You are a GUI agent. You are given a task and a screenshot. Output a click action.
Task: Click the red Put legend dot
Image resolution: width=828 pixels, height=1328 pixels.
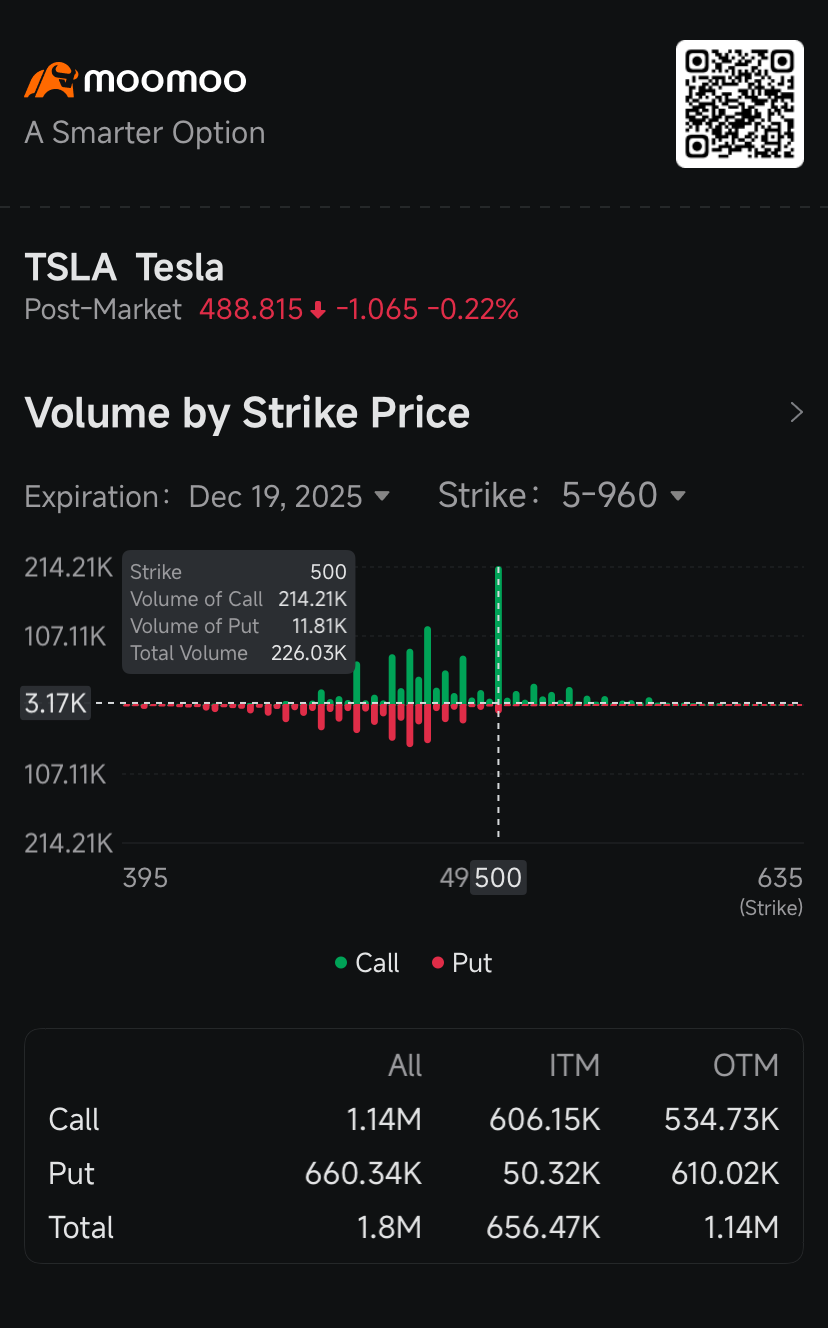438,963
